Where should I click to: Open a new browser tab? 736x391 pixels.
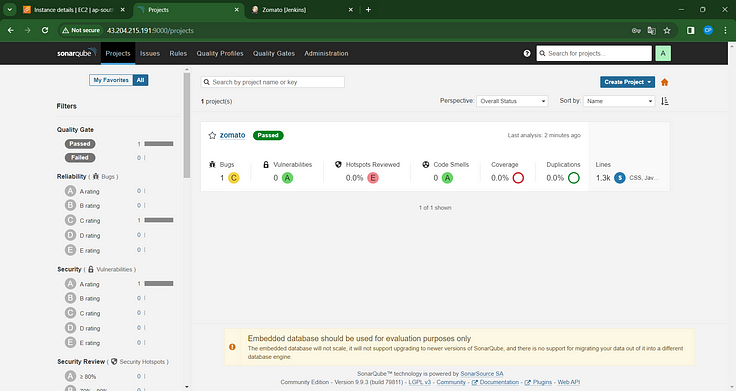[x=368, y=9]
